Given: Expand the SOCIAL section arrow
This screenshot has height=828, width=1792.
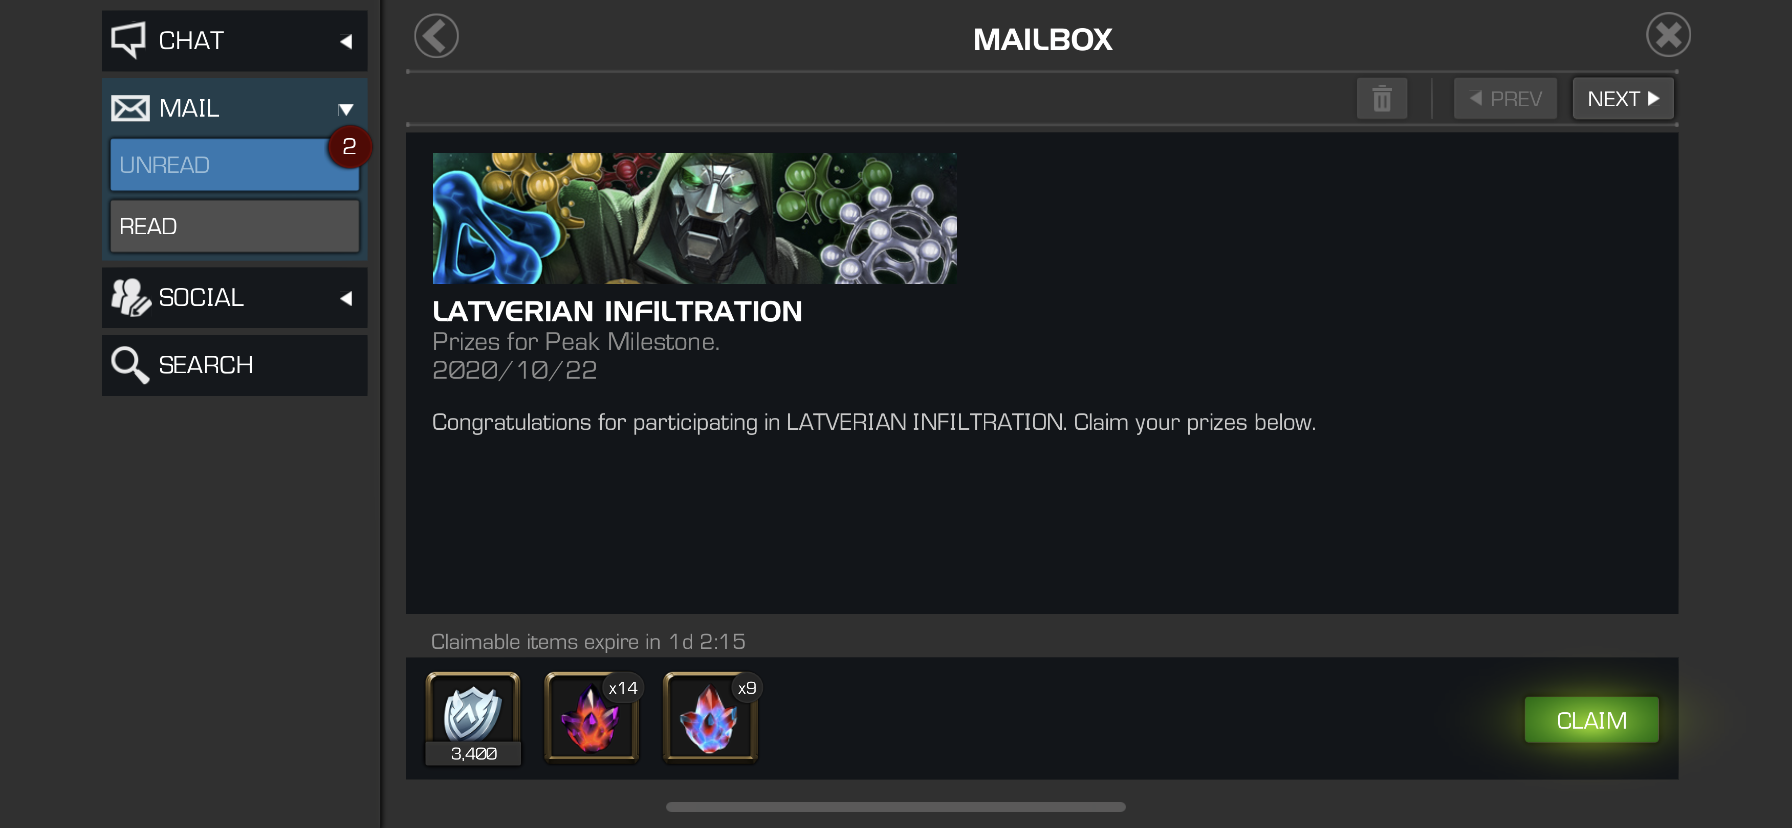Looking at the screenshot, I should 346,298.
